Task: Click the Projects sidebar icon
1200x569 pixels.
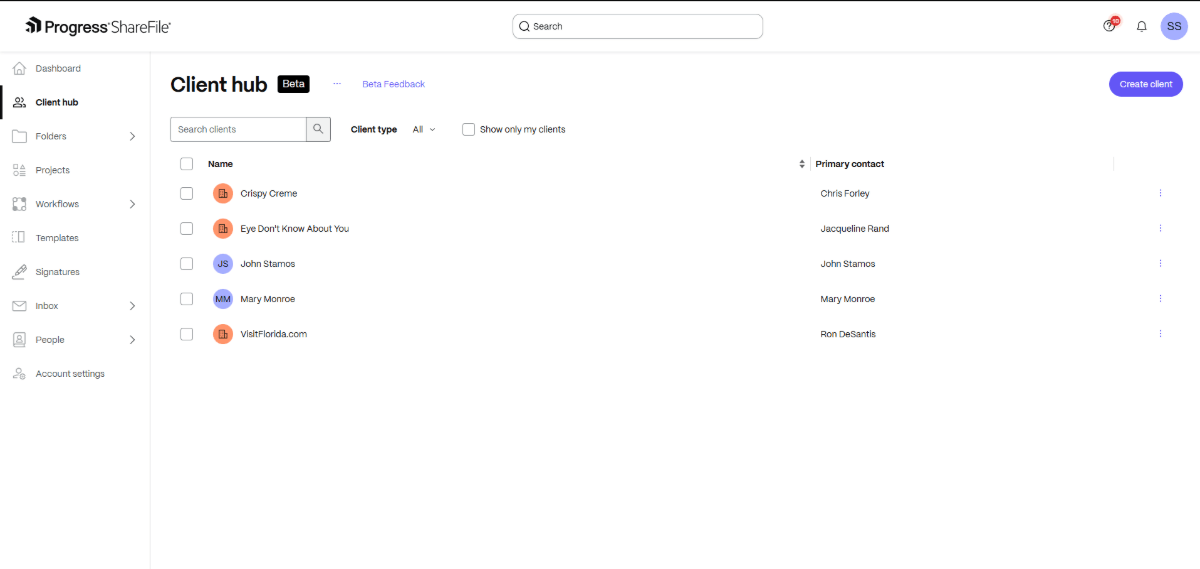Action: coord(19,170)
